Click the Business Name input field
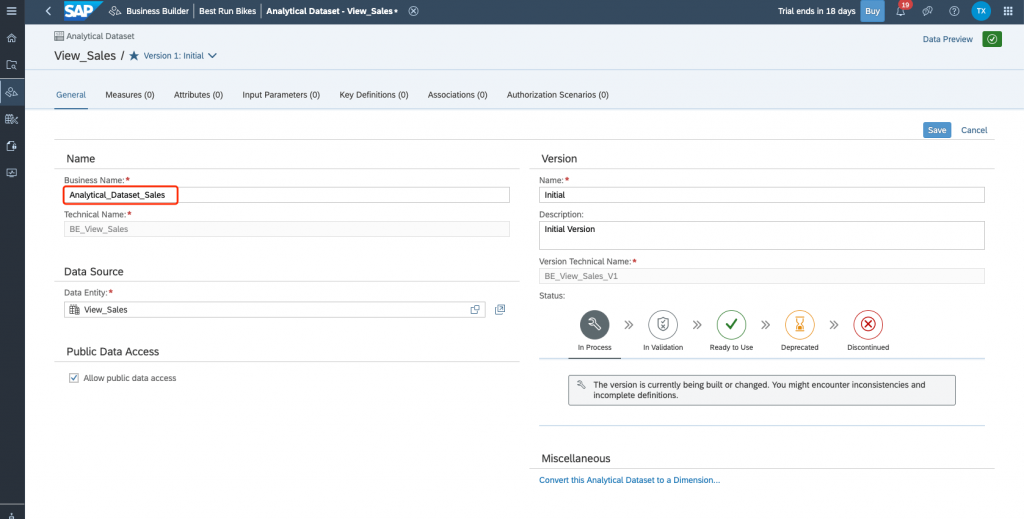 [287, 195]
